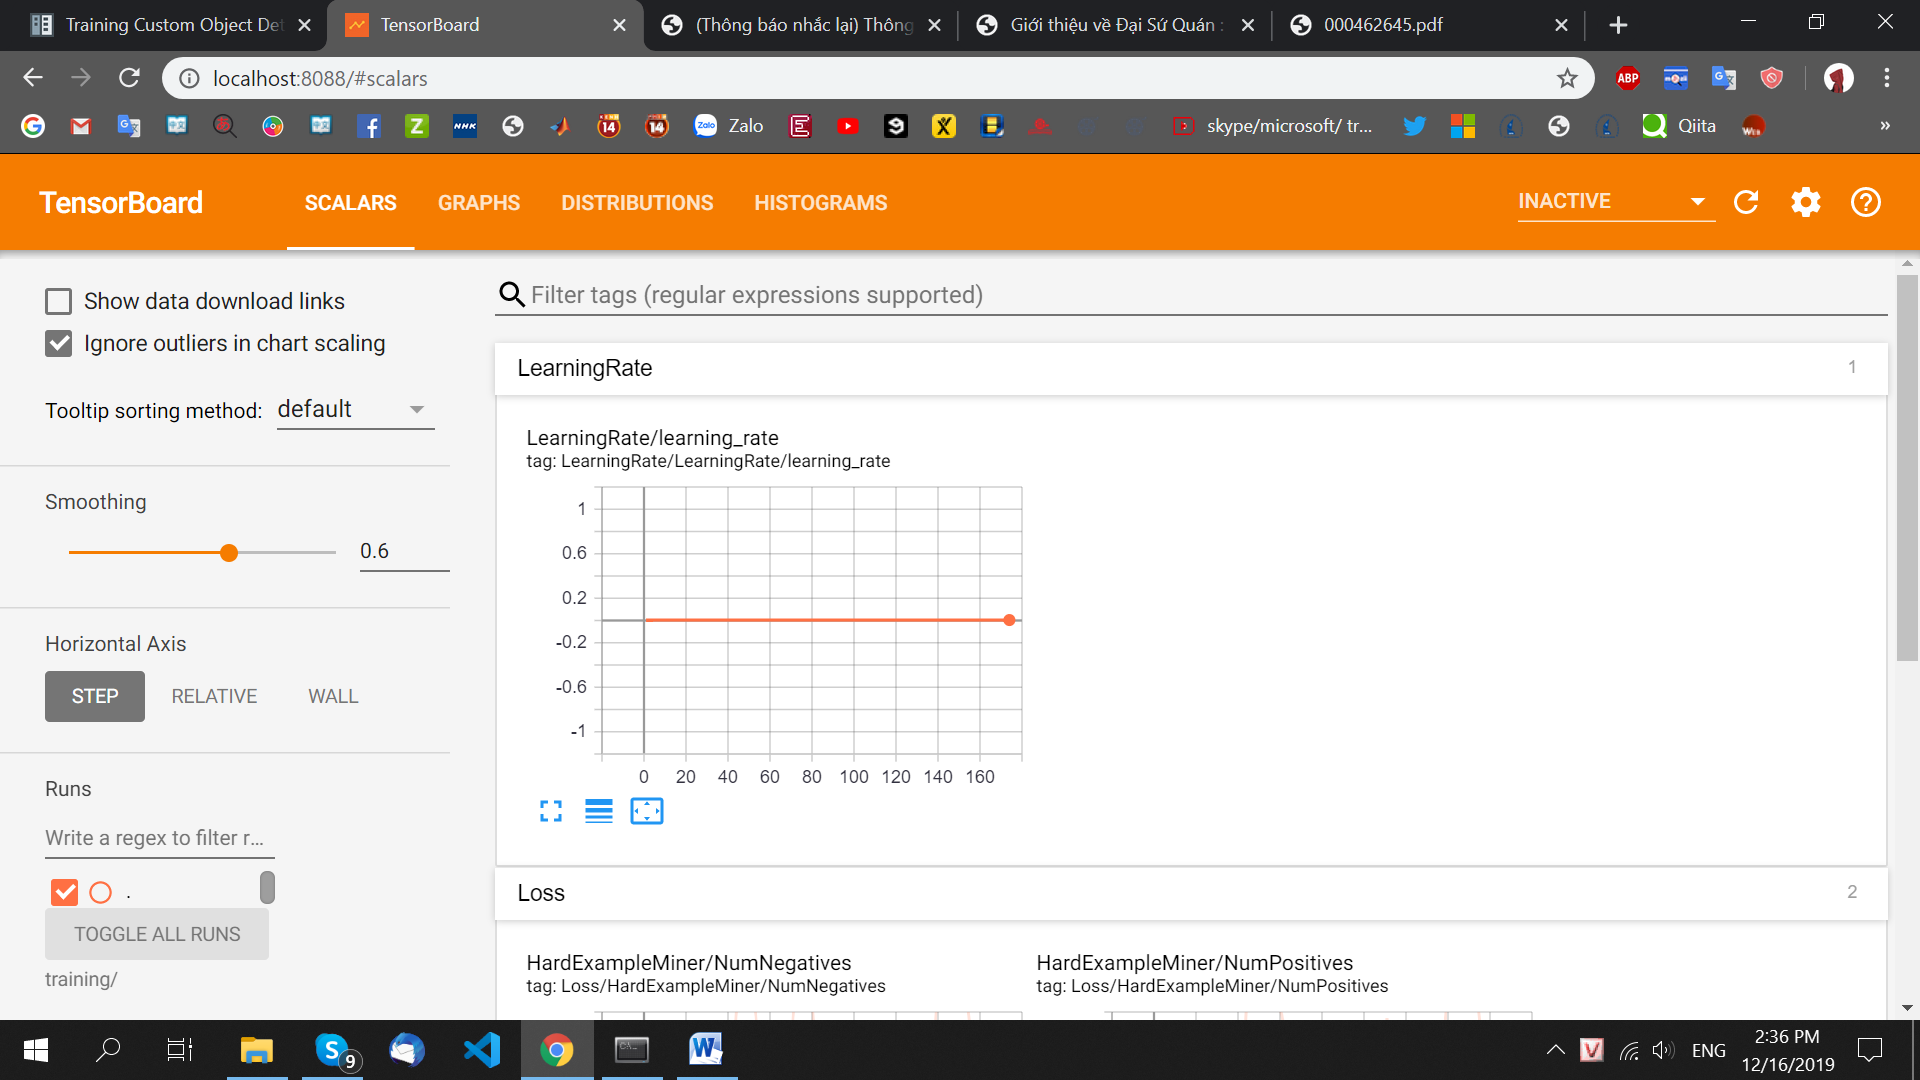Open Twitter bookmark icon
This screenshot has height=1080, width=1920.
coord(1414,126)
